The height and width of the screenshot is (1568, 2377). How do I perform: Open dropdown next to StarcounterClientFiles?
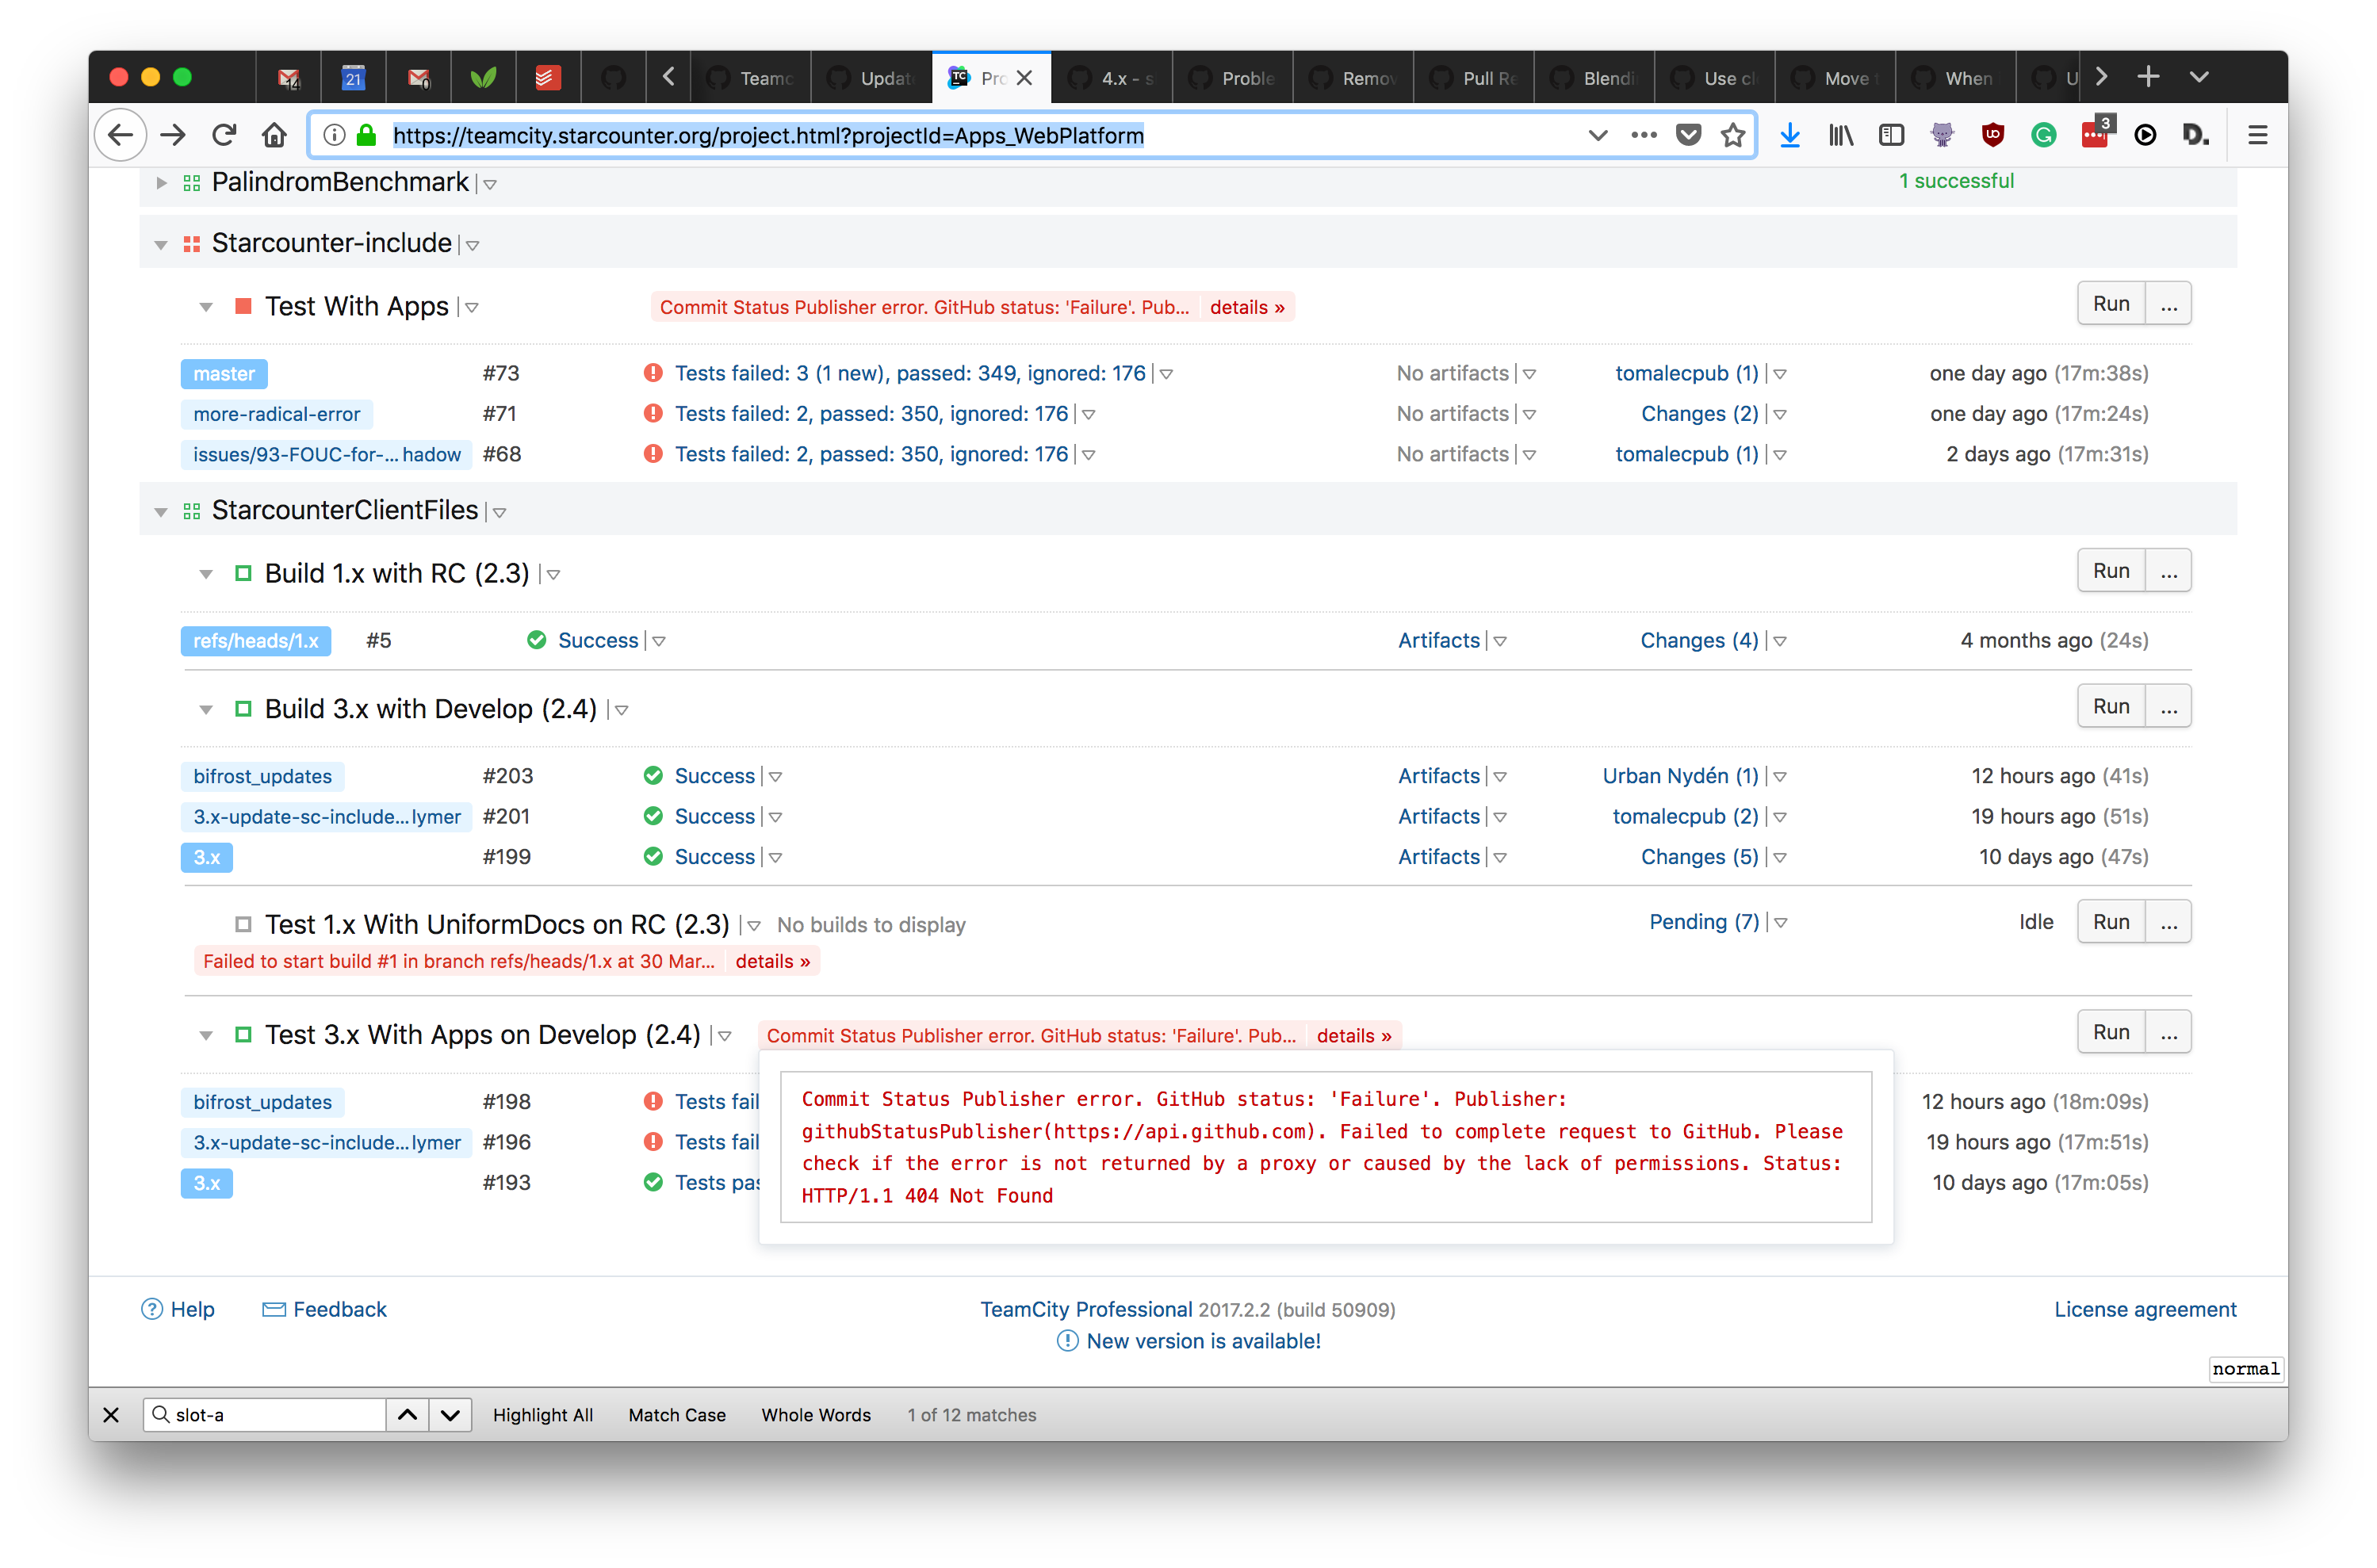[500, 513]
